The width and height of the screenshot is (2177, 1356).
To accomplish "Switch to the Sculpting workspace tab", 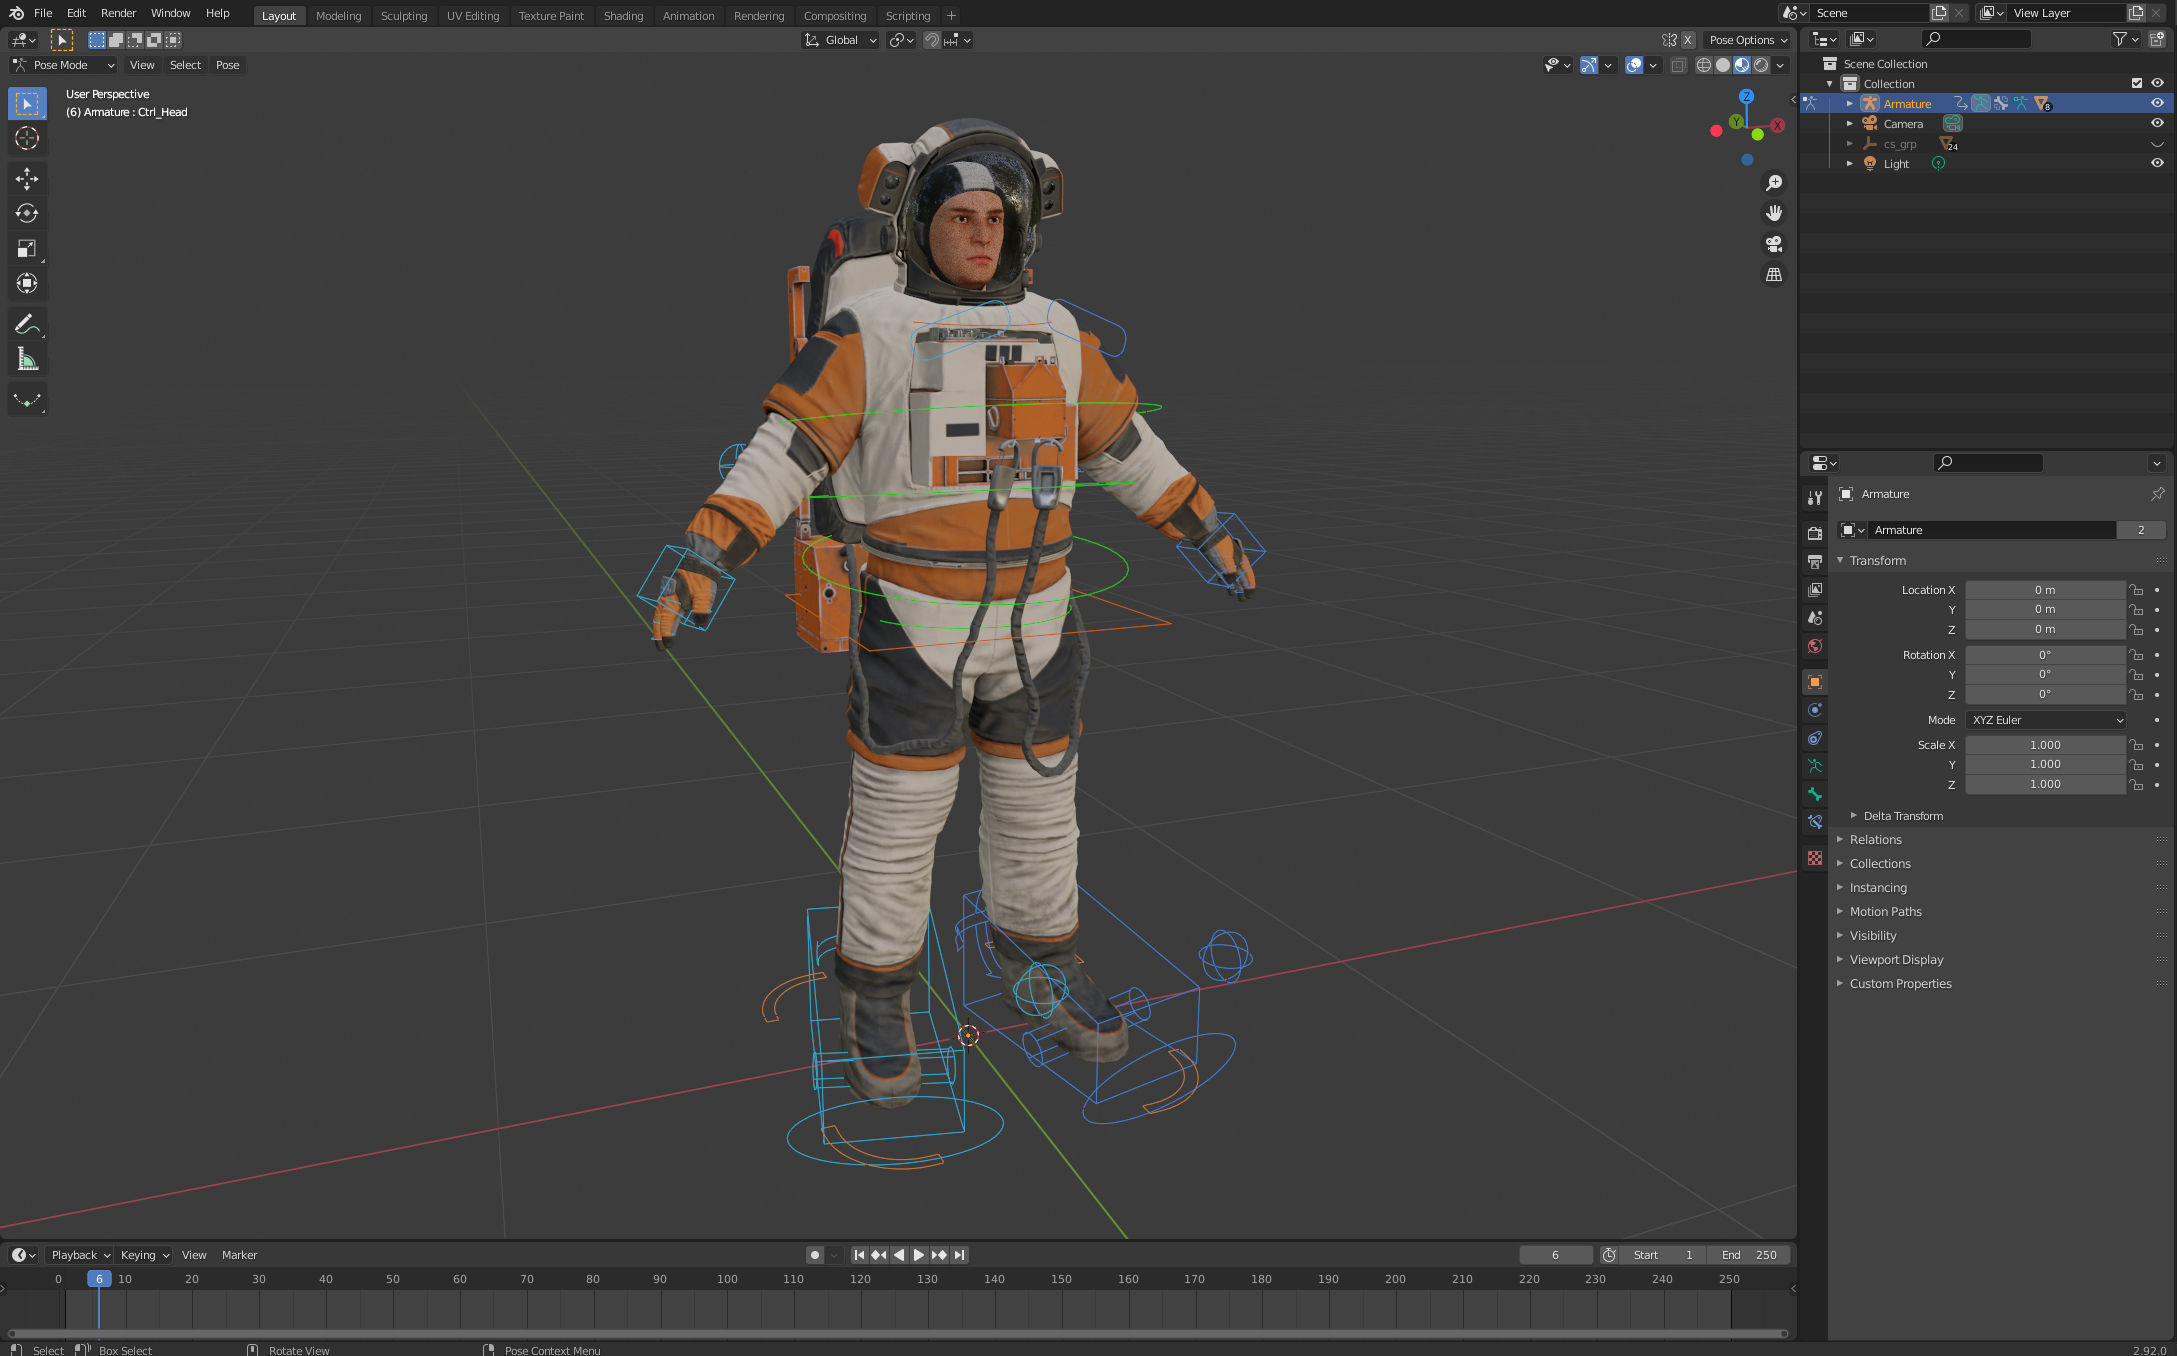I will 404,15.
